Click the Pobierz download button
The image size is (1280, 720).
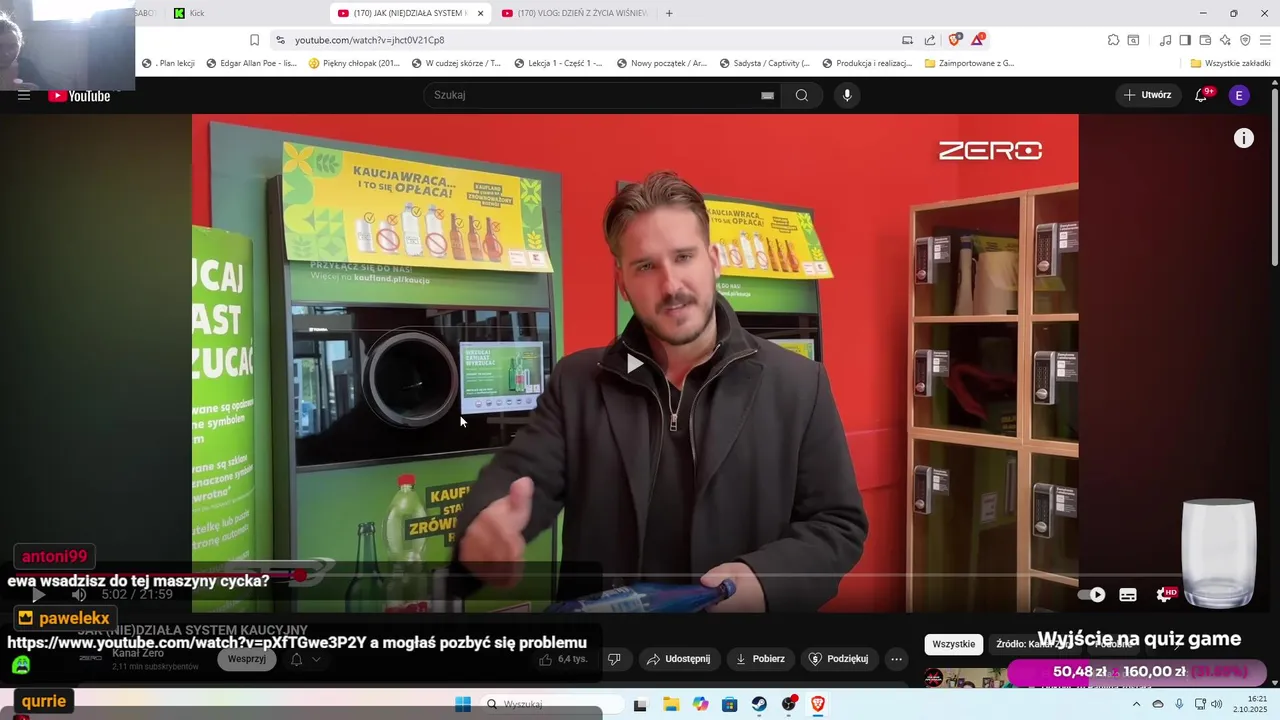(760, 659)
